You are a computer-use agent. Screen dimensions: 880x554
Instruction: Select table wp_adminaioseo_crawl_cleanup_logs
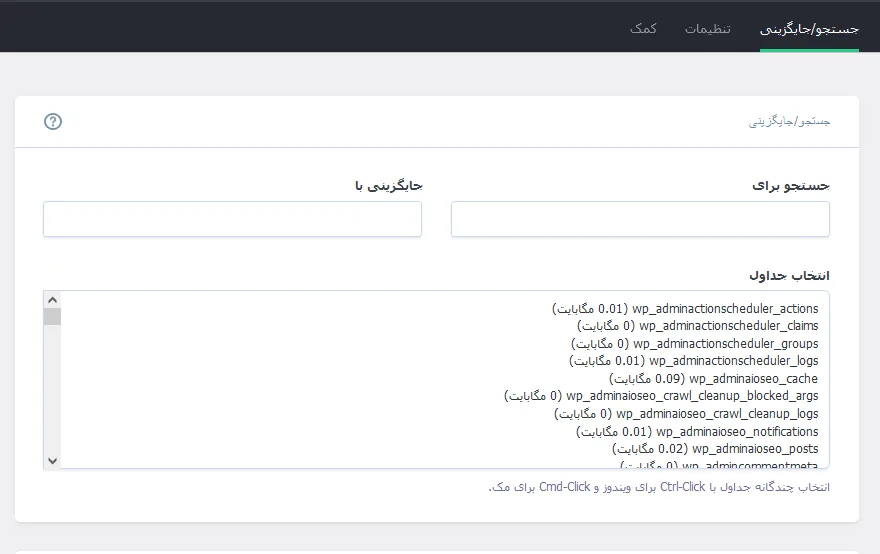686,414
